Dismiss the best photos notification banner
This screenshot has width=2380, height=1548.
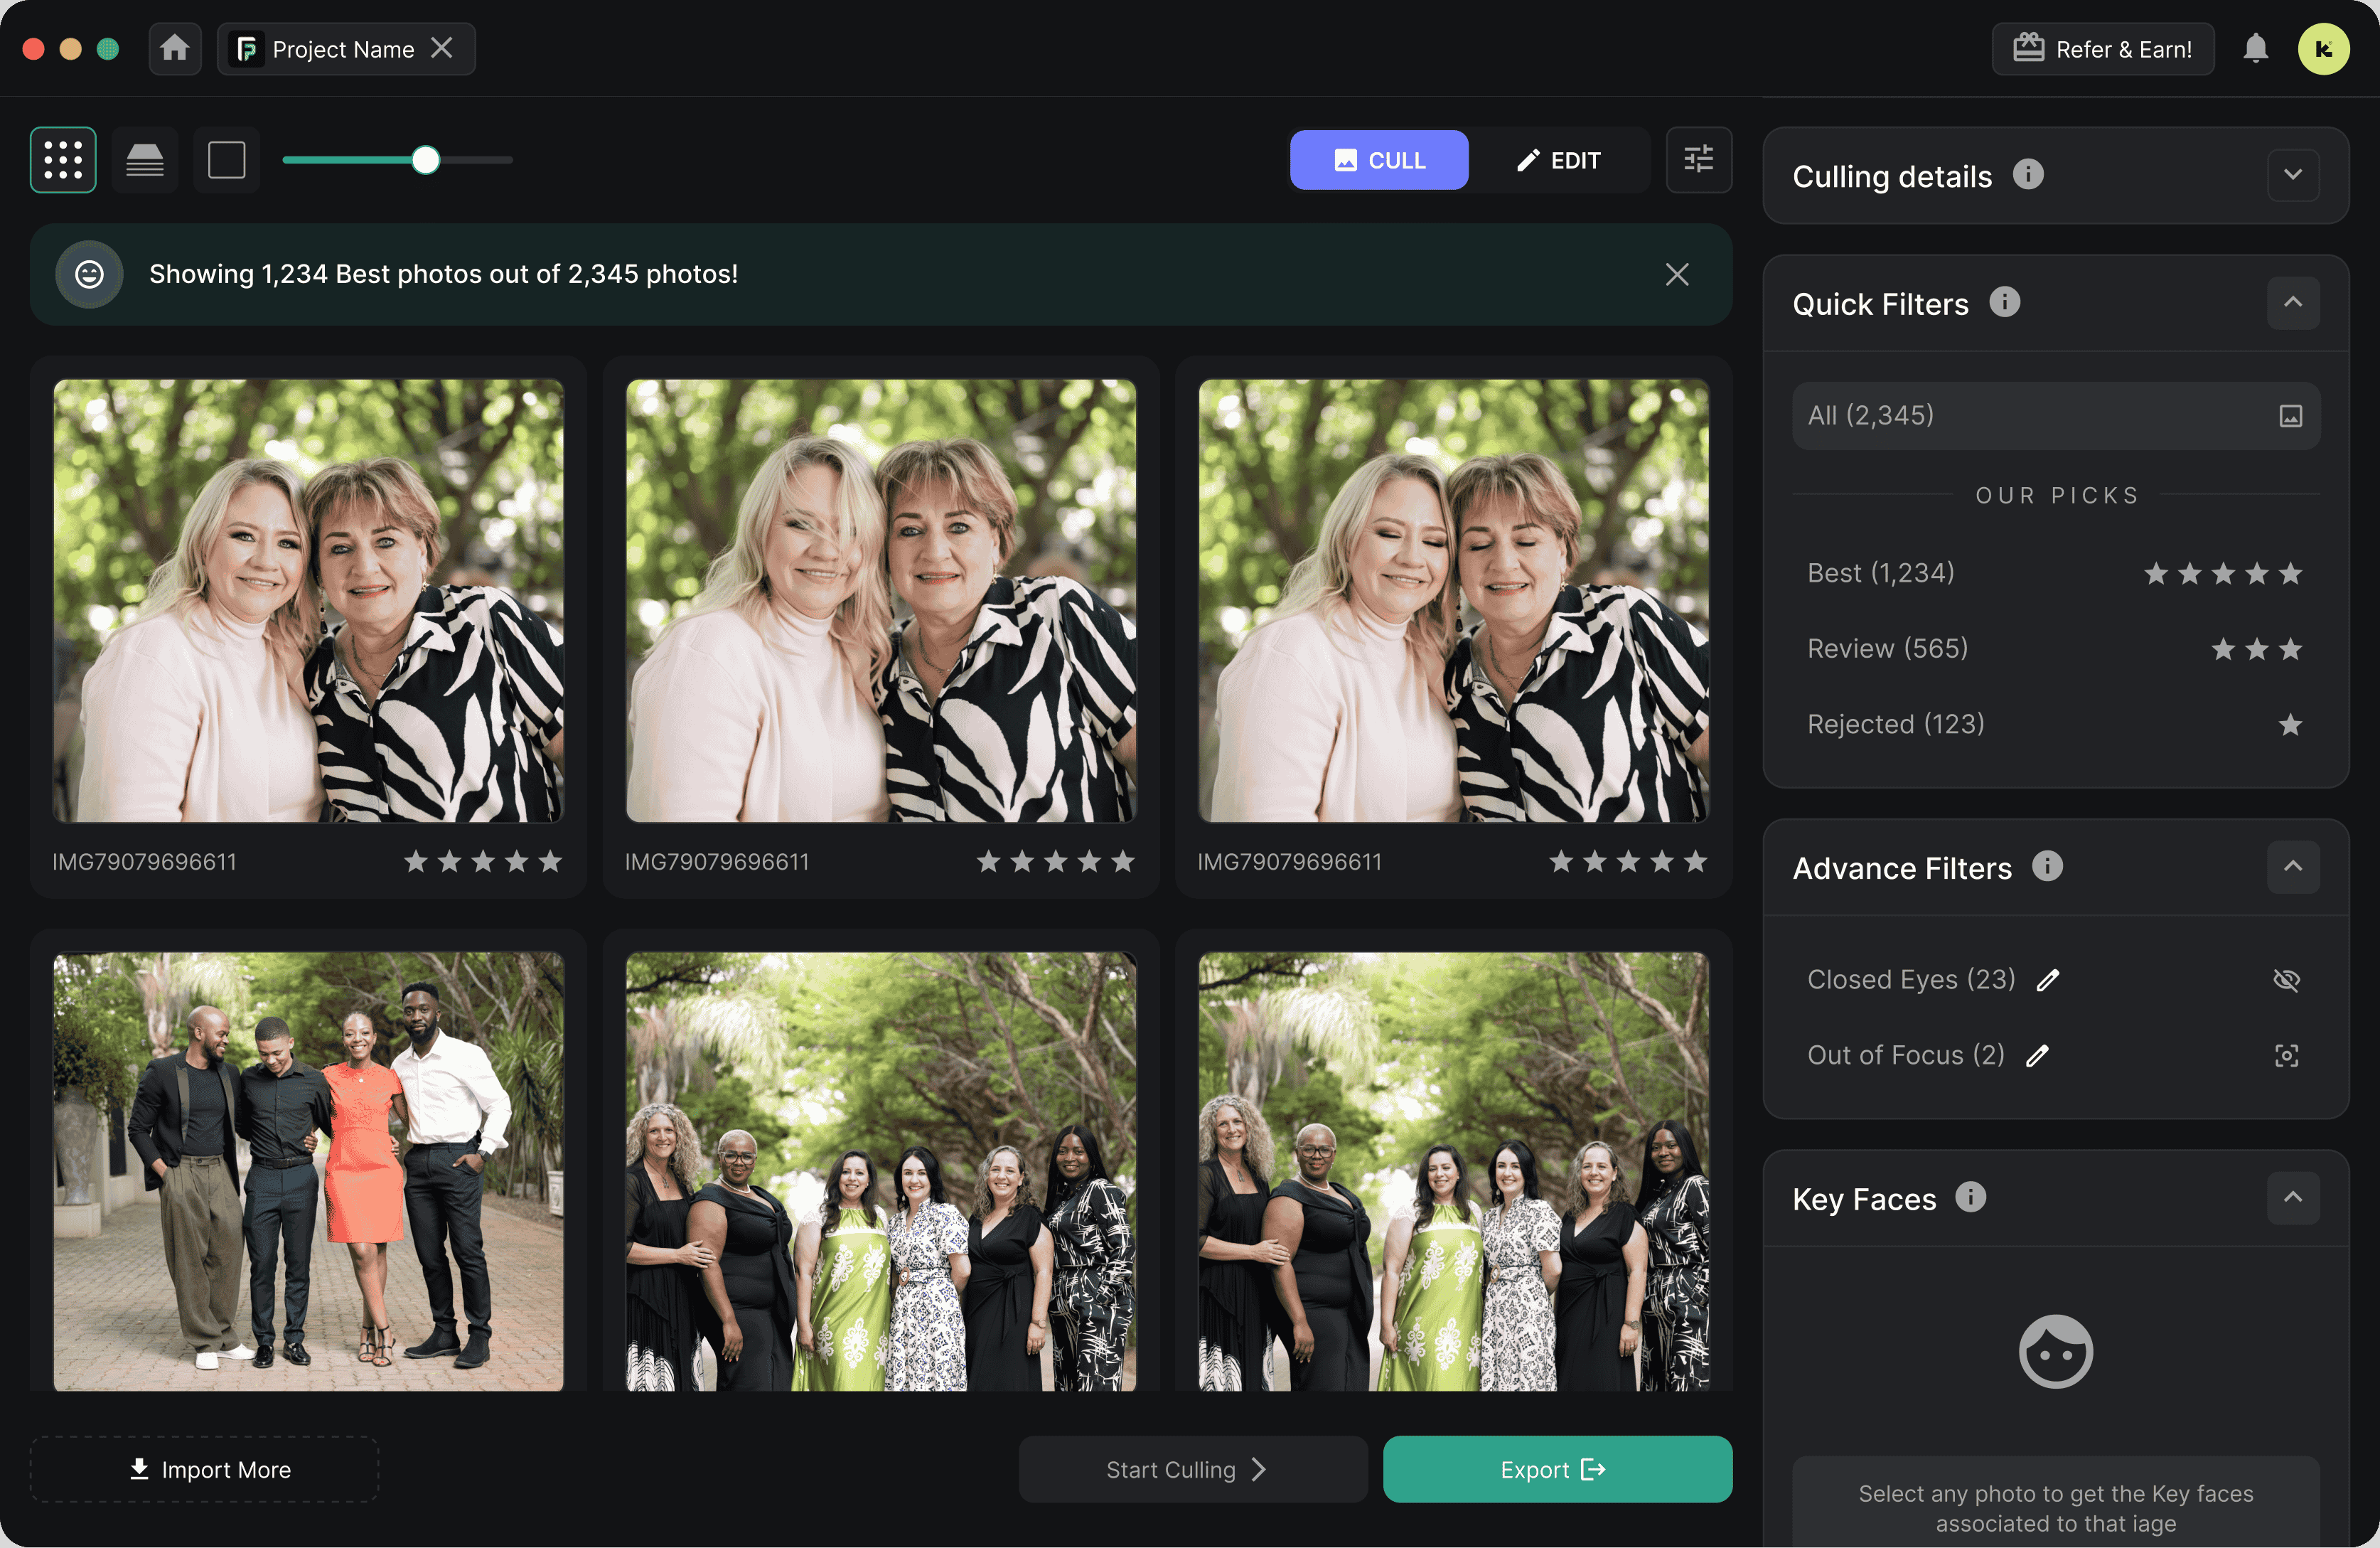(1677, 274)
